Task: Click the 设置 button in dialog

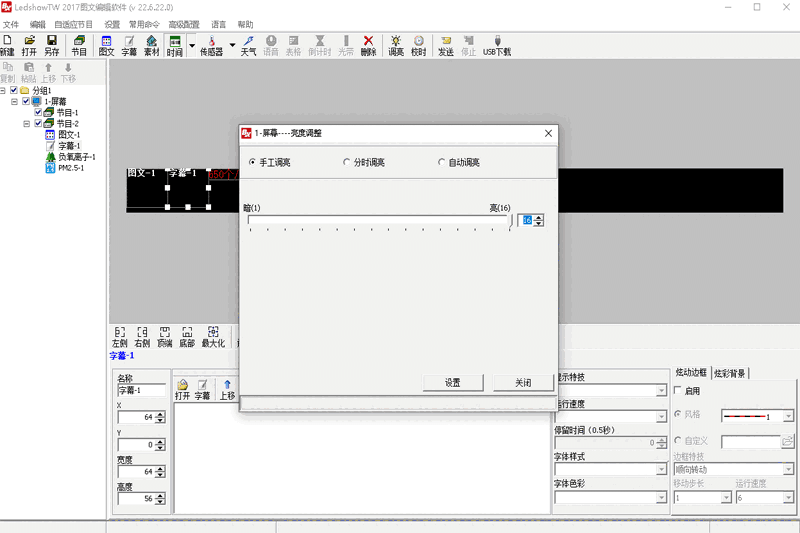Action: [x=453, y=383]
